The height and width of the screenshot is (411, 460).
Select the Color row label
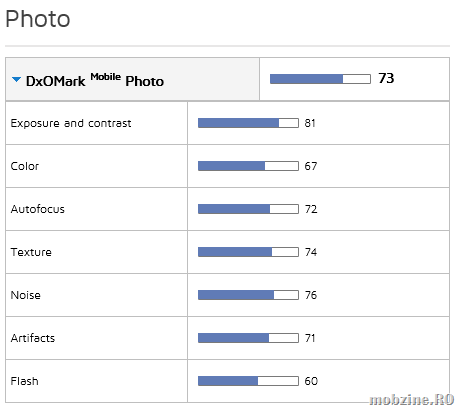(x=25, y=166)
